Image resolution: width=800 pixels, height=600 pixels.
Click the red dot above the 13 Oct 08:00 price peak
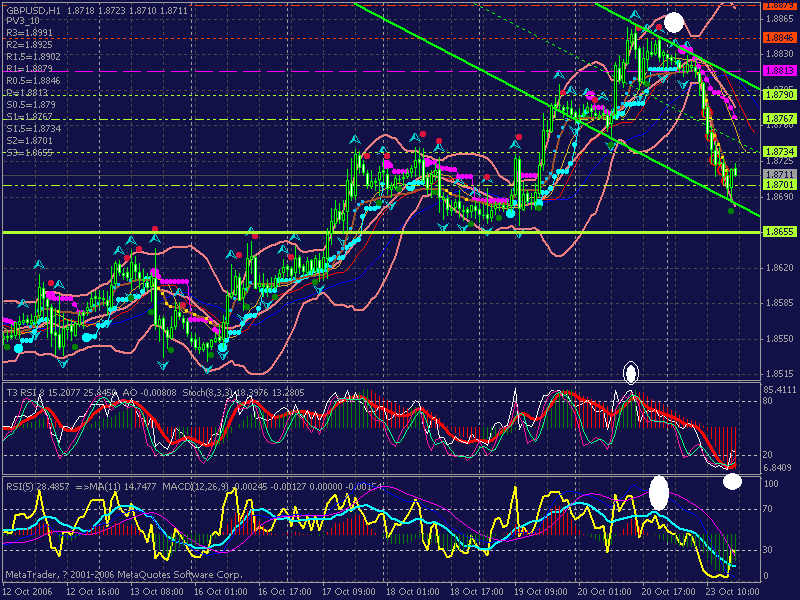pos(155,229)
